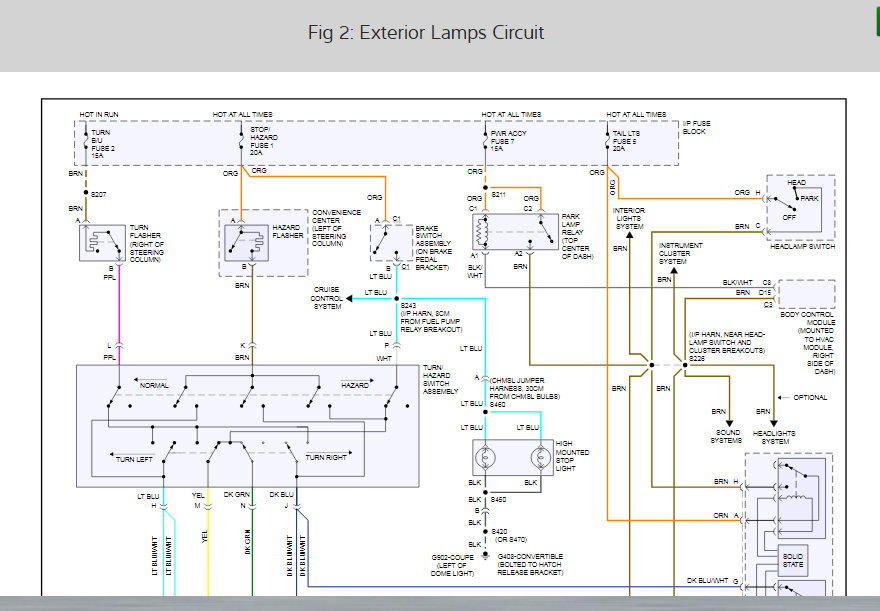The height and width of the screenshot is (611, 880).
Task: Click the 'PWR ACCY FUSE 7 15A' label
Action: click(508, 141)
